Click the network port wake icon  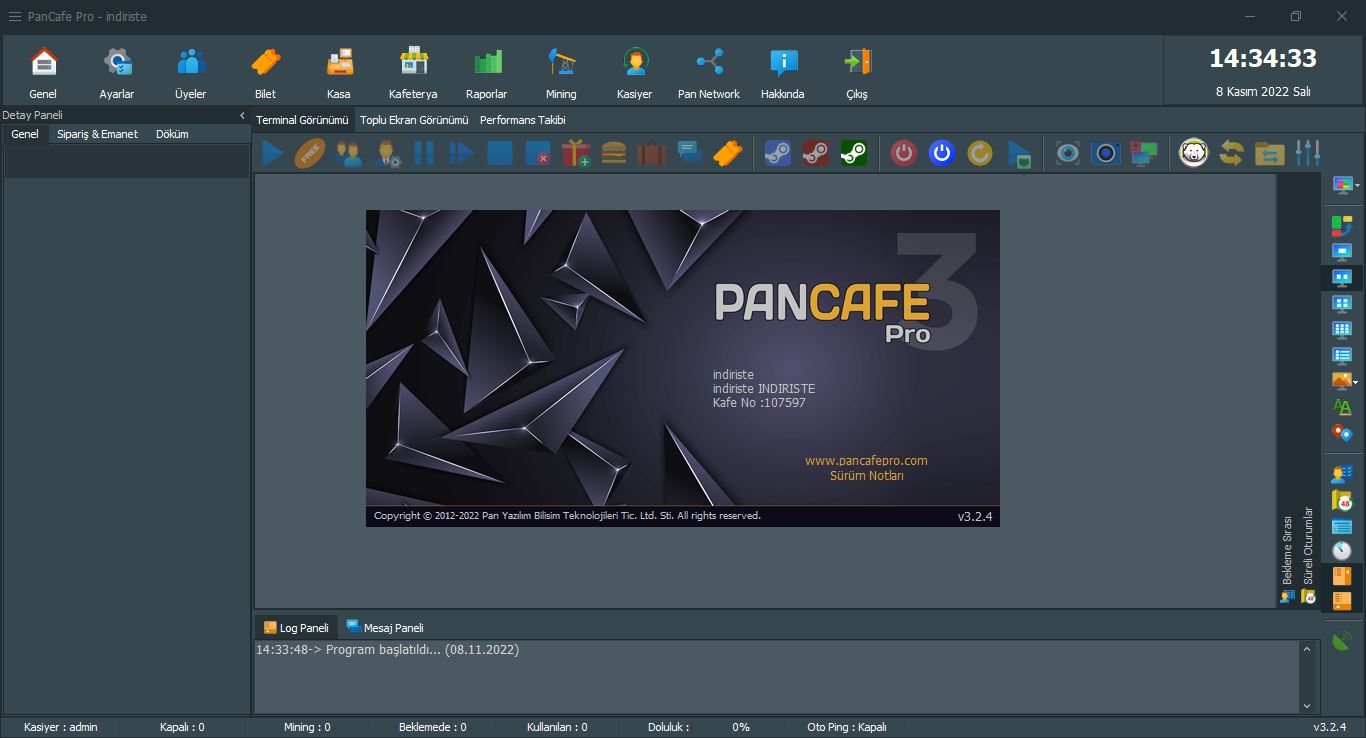tap(1019, 153)
